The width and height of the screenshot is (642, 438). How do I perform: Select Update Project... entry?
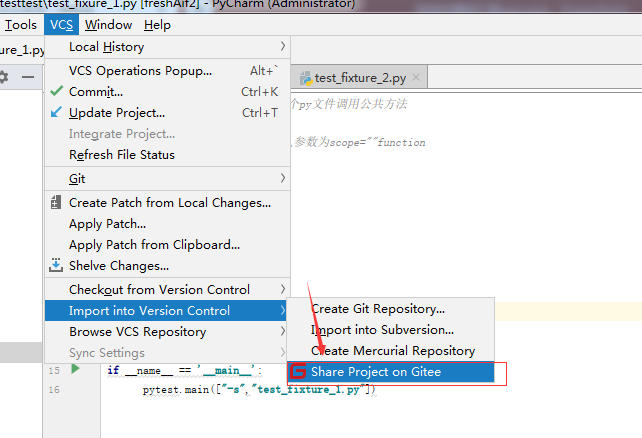(x=167, y=113)
